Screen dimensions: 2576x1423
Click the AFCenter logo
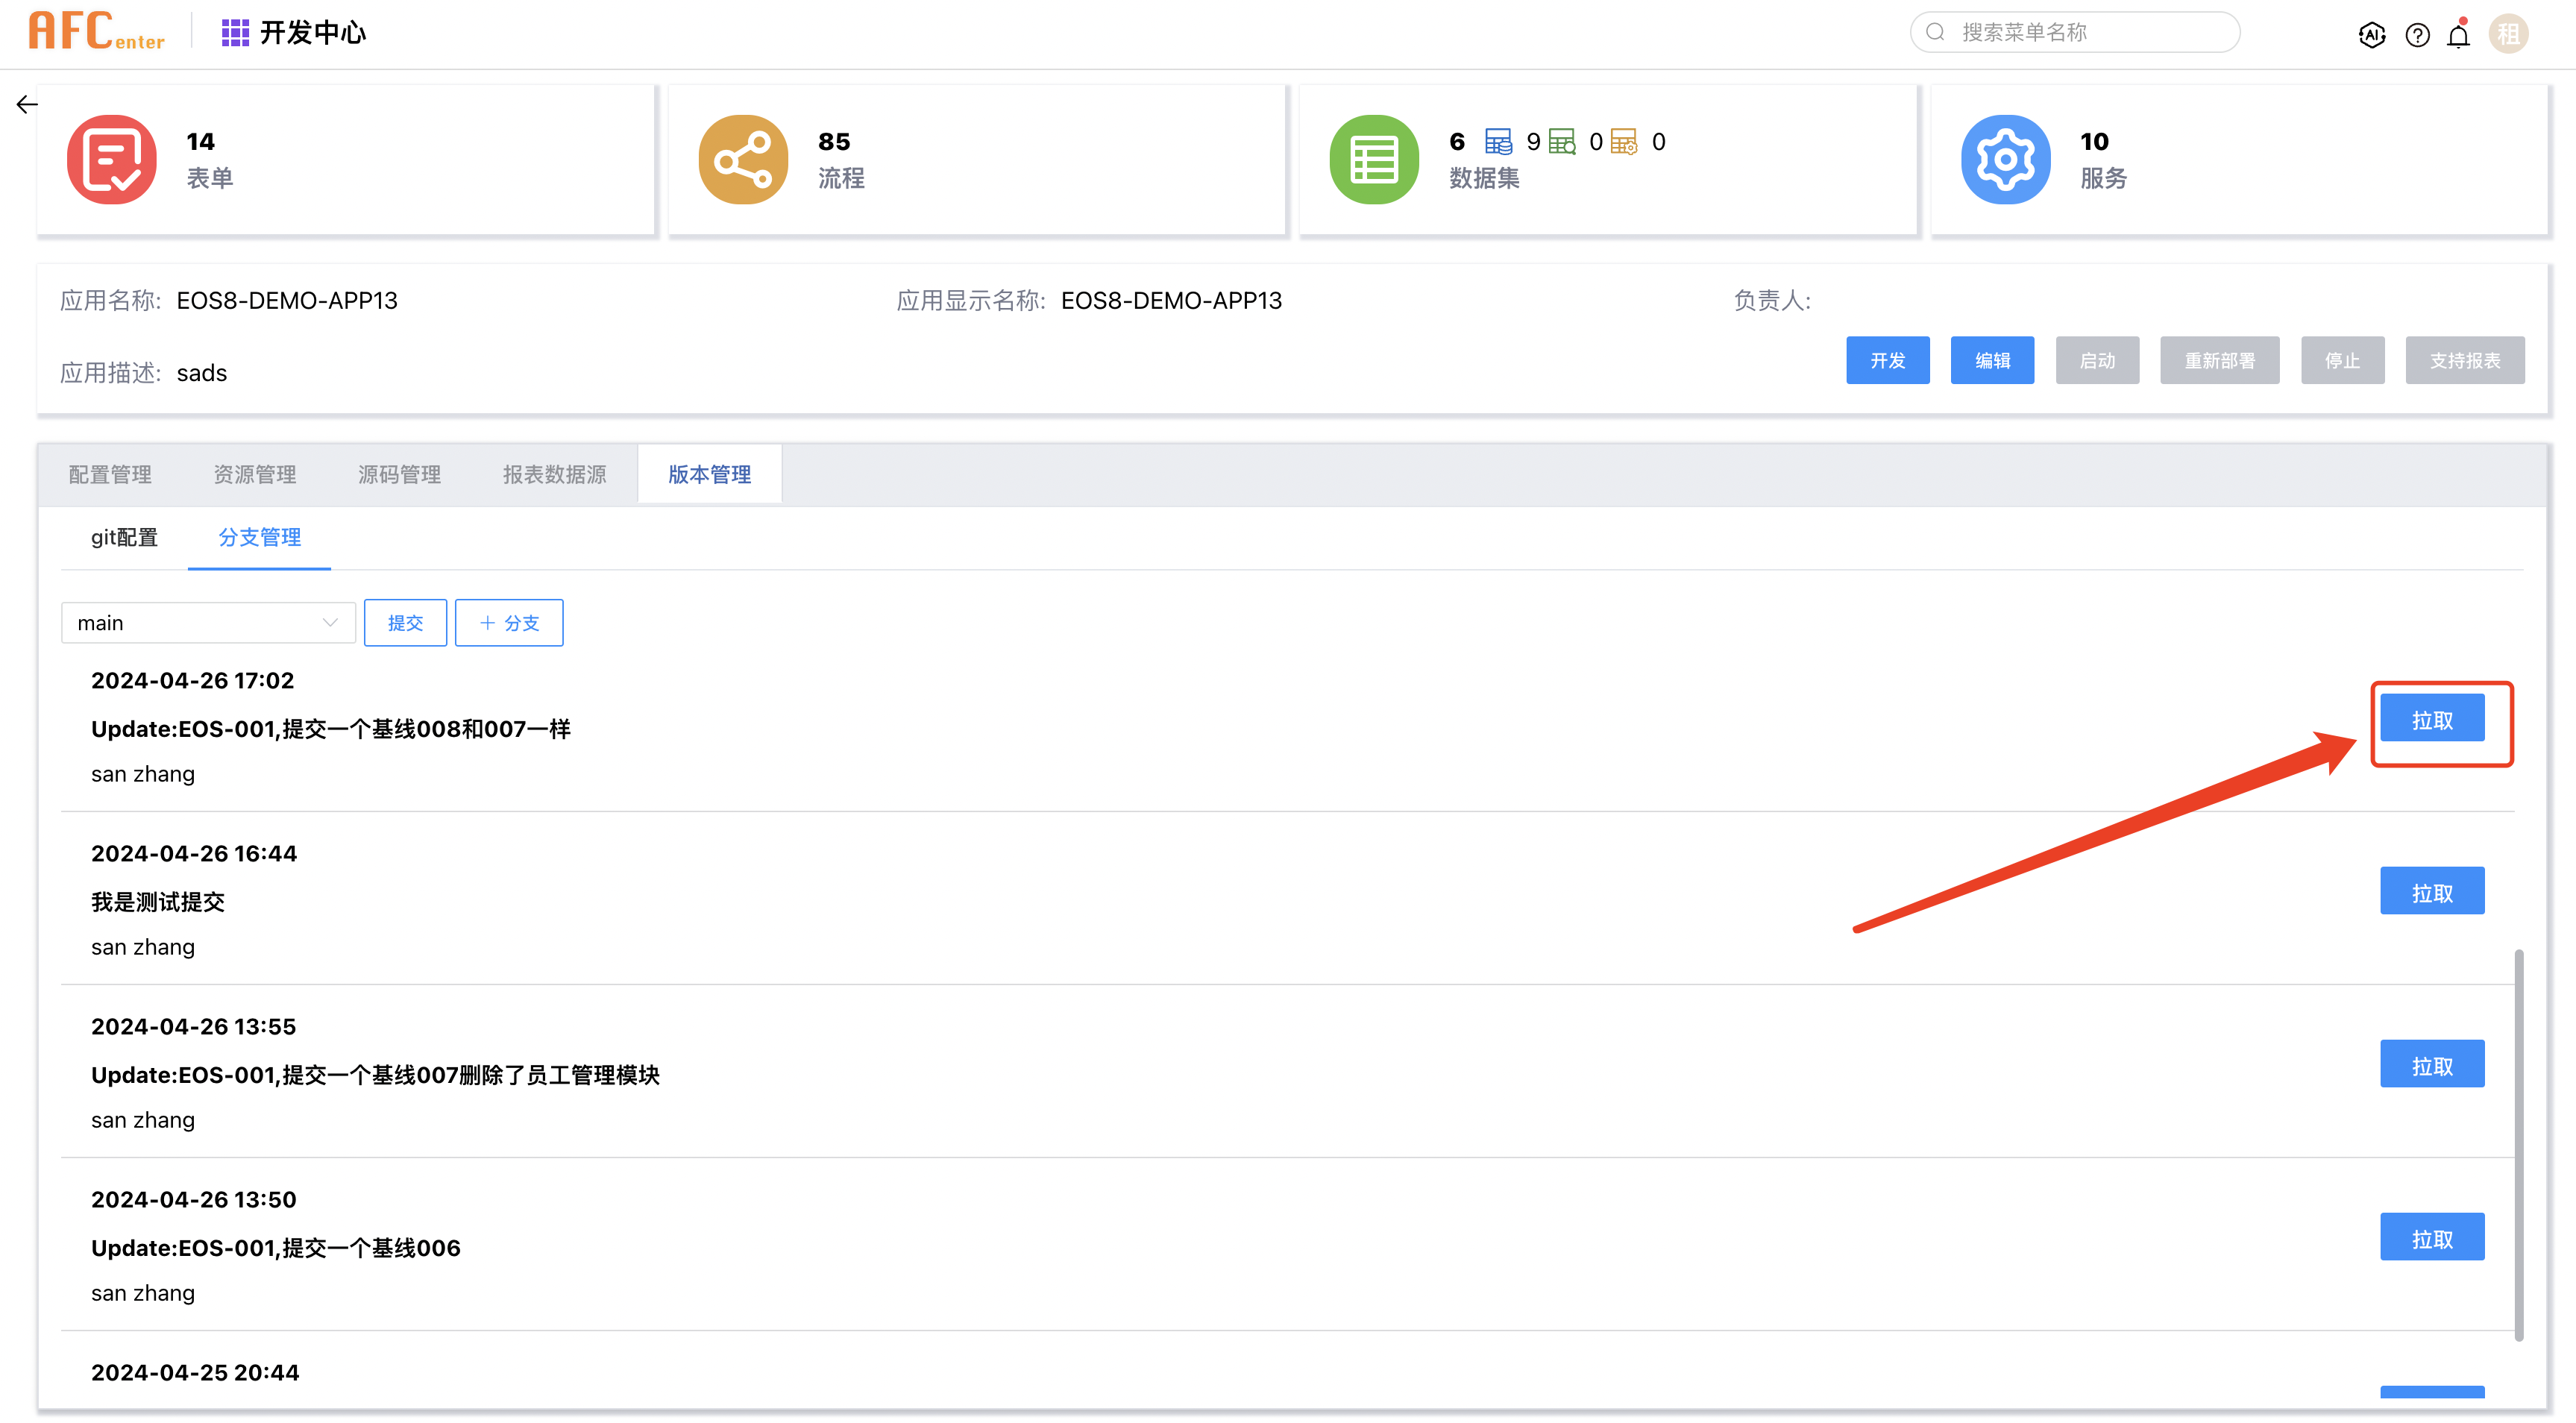pos(96,31)
